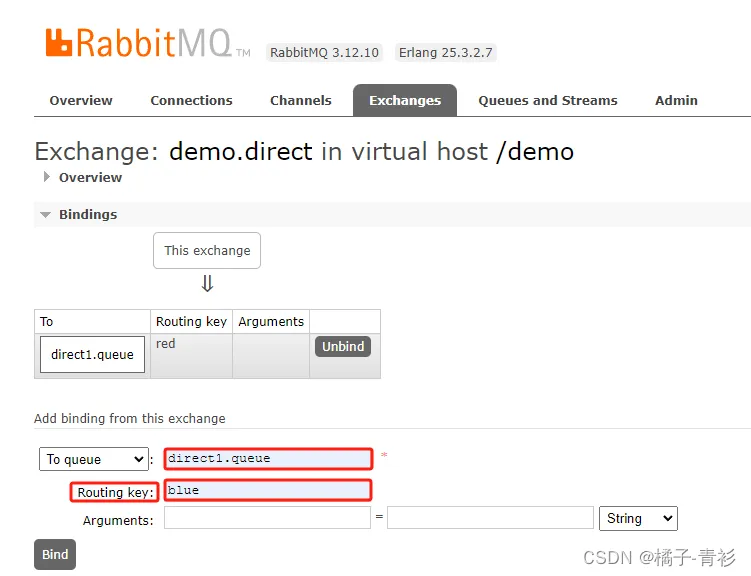Click the RabbitMQ logo

(148, 43)
